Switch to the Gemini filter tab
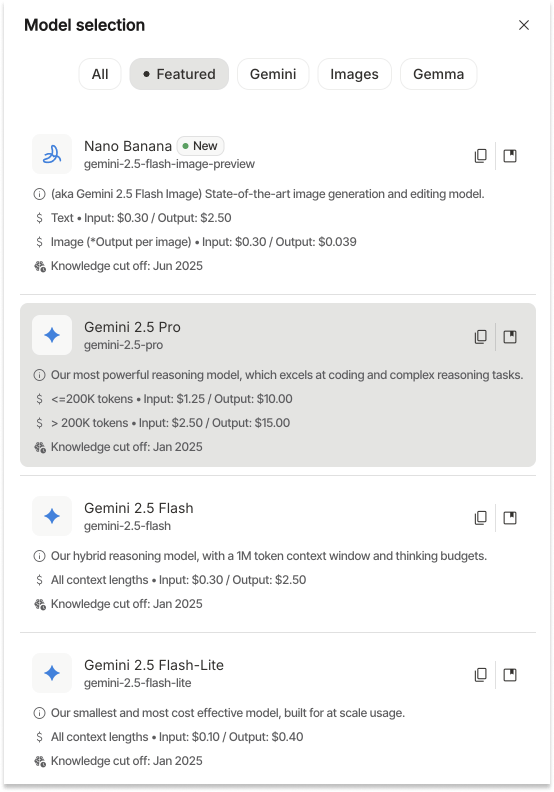The width and height of the screenshot is (554, 792). point(273,74)
